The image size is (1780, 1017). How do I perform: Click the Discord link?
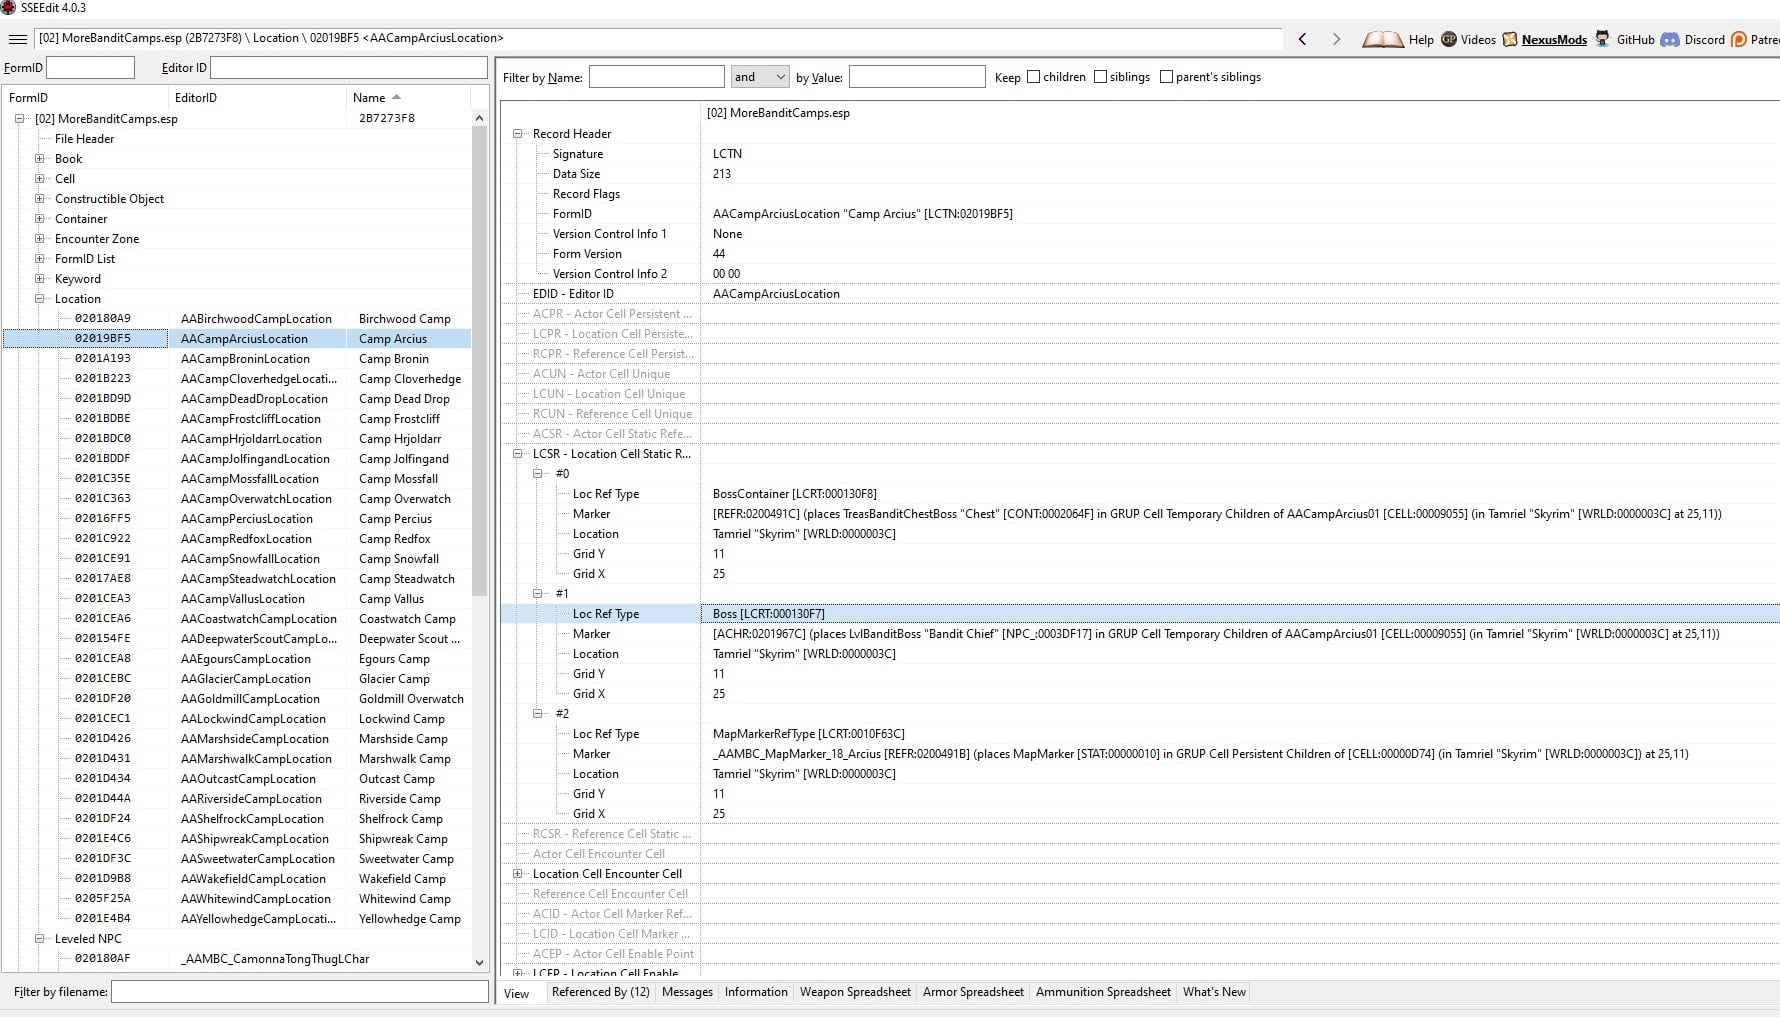(x=1704, y=40)
